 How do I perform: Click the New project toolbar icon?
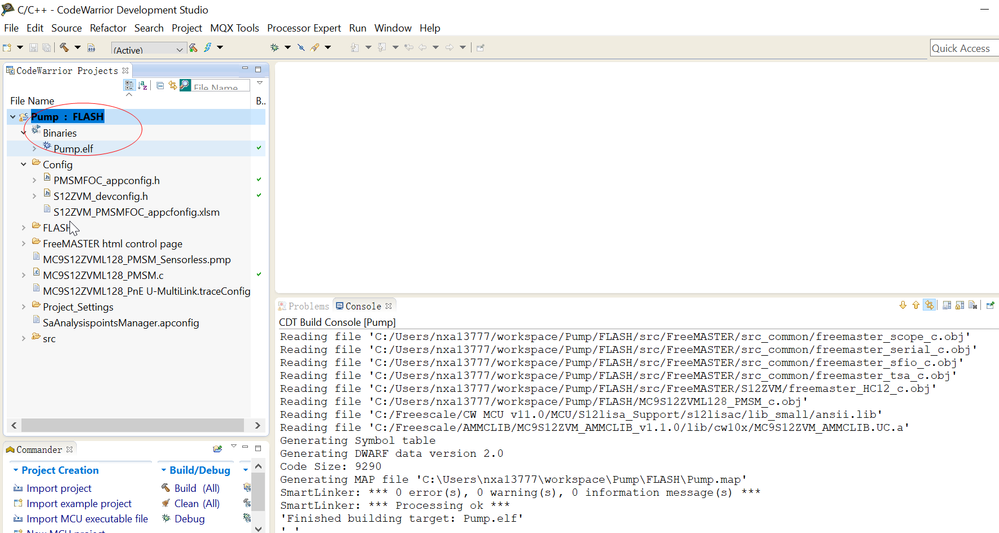tap(8, 48)
